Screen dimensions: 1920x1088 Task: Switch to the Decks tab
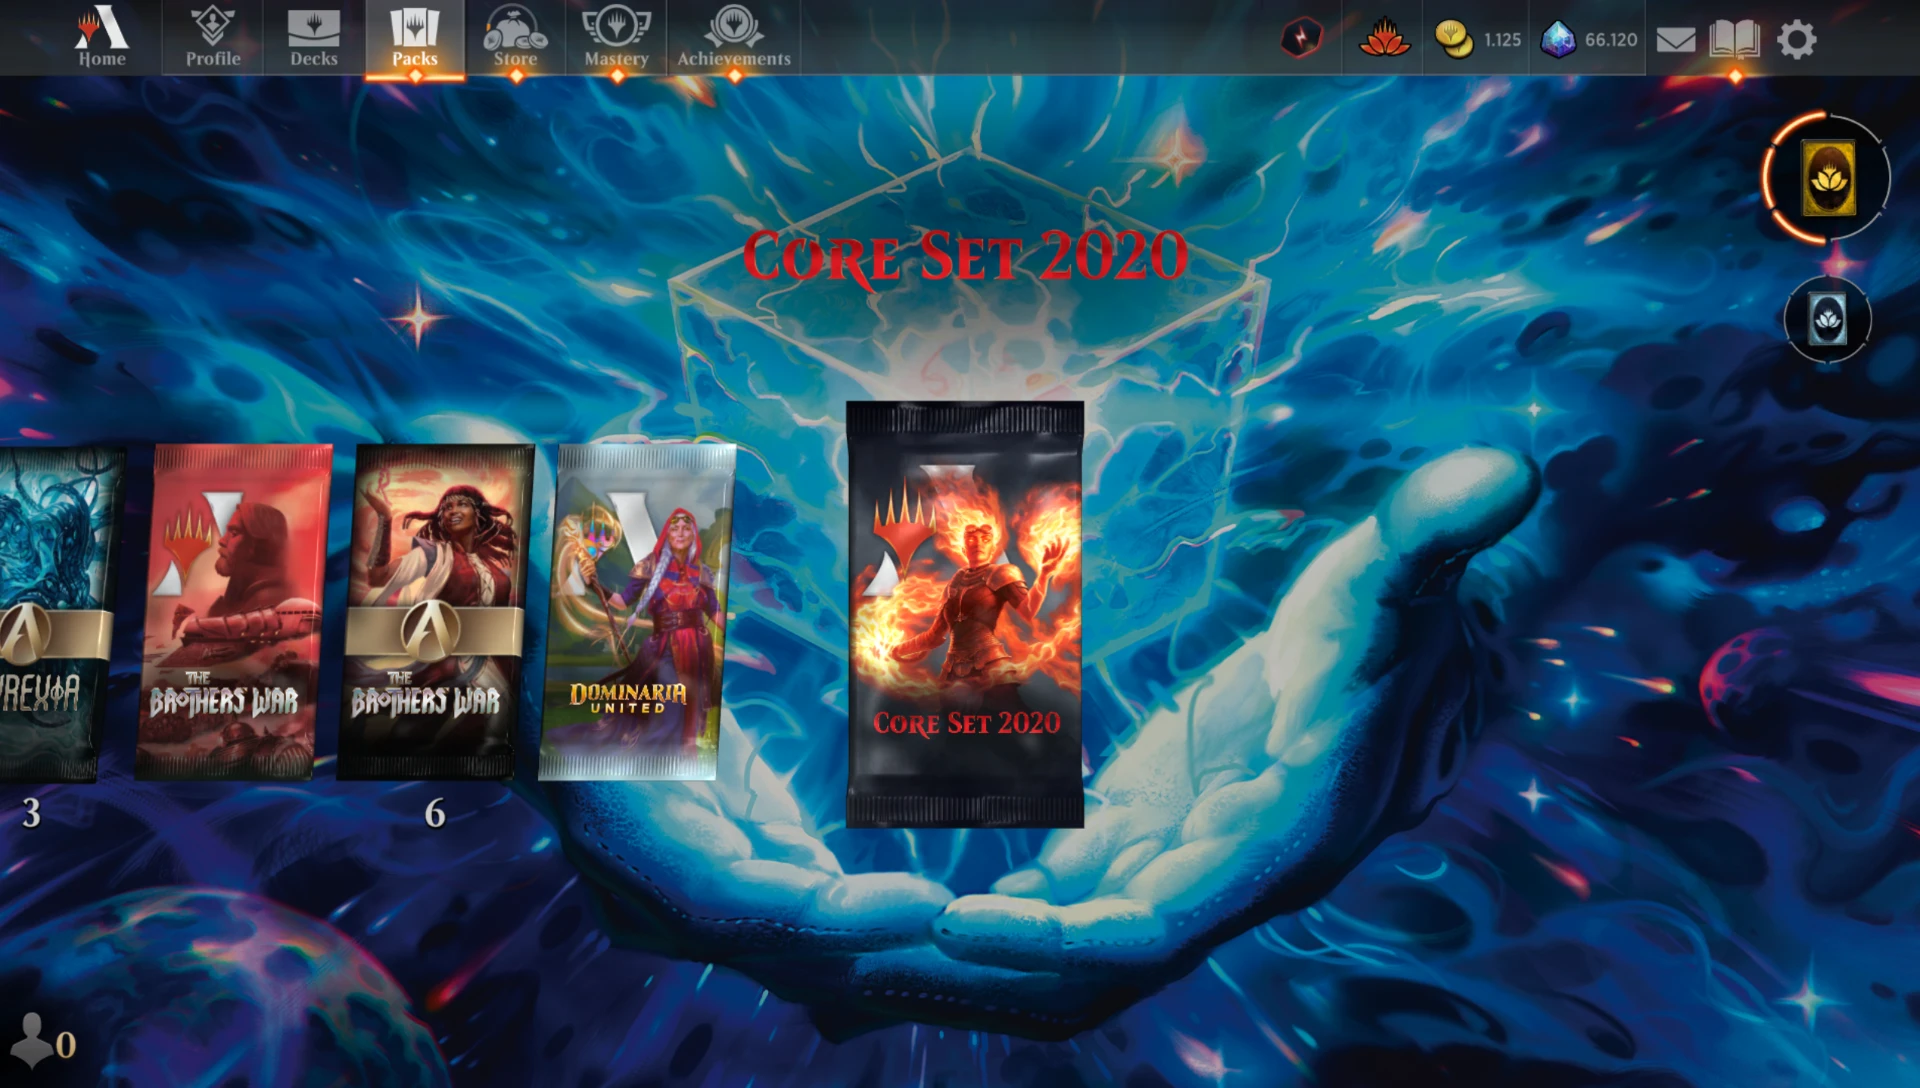314,38
